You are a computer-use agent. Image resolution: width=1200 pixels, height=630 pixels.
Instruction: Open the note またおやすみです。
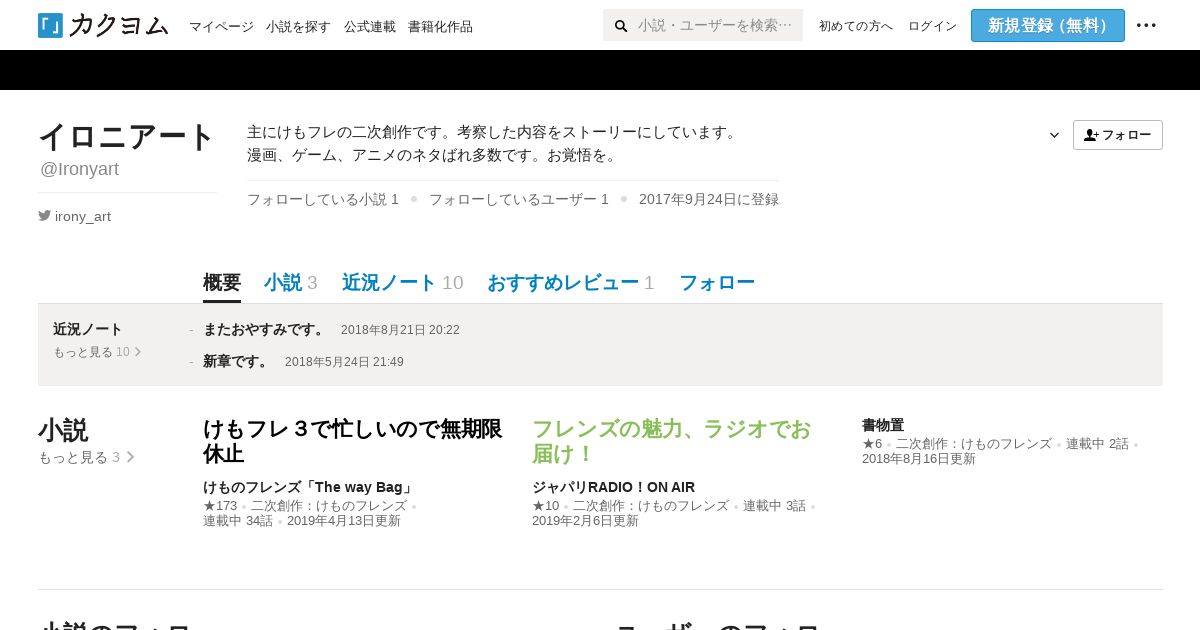tap(264, 329)
